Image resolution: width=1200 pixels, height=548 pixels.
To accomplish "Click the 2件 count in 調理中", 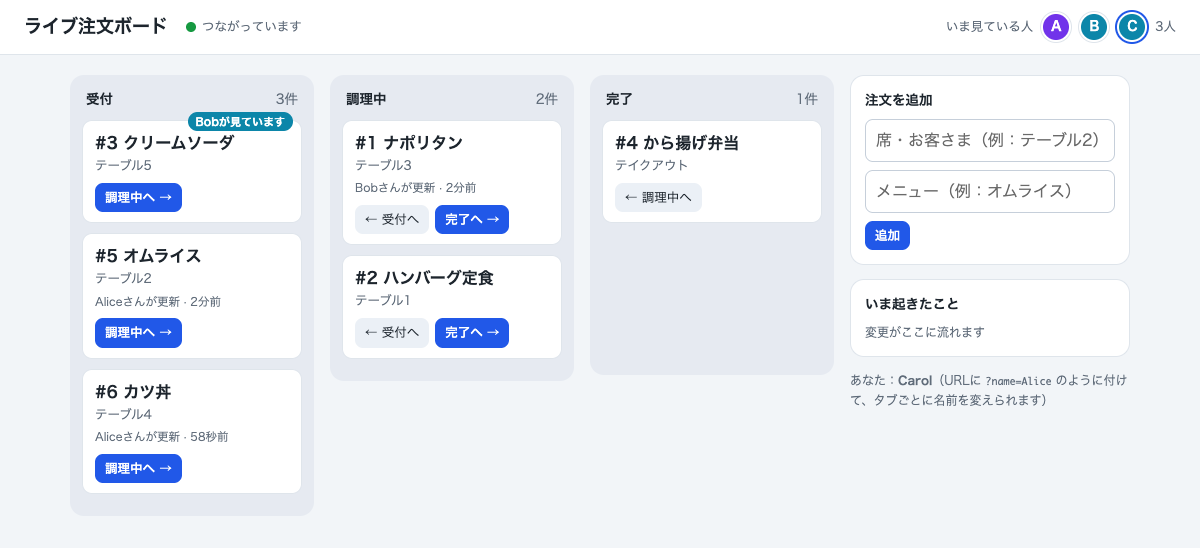I will click(547, 99).
